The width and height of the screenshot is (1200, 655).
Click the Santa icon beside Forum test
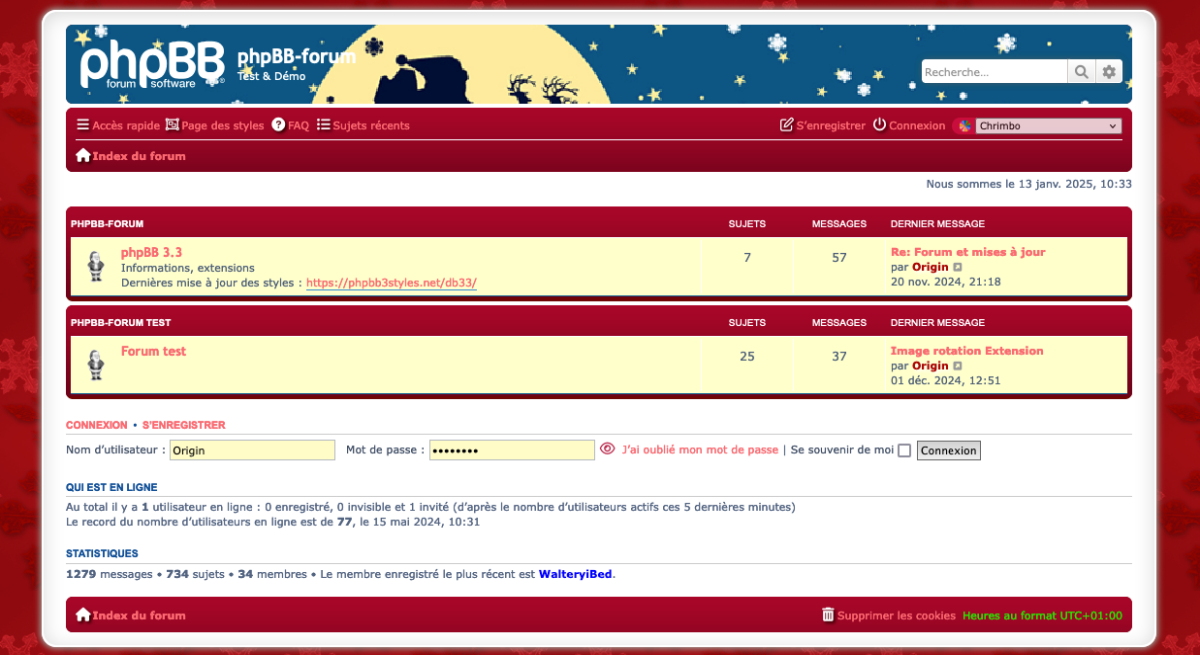coord(96,365)
